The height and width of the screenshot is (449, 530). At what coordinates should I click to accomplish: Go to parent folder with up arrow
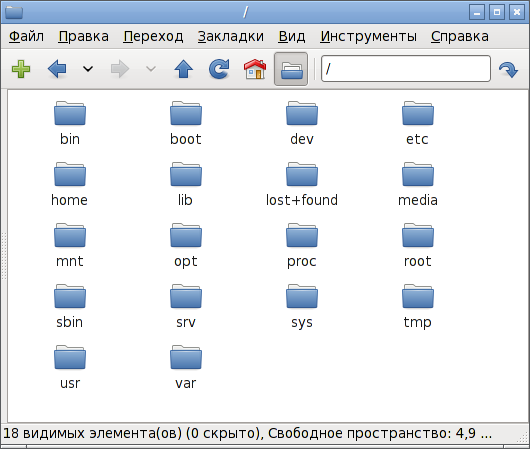pyautogui.click(x=184, y=69)
